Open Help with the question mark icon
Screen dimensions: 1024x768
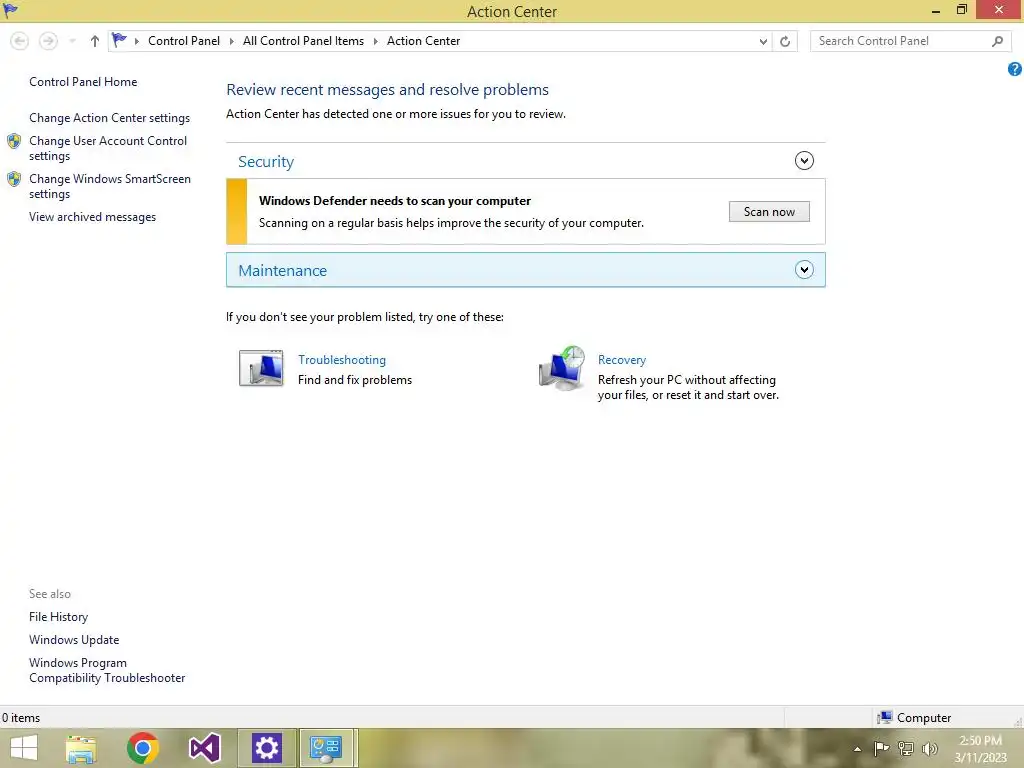tap(1015, 69)
